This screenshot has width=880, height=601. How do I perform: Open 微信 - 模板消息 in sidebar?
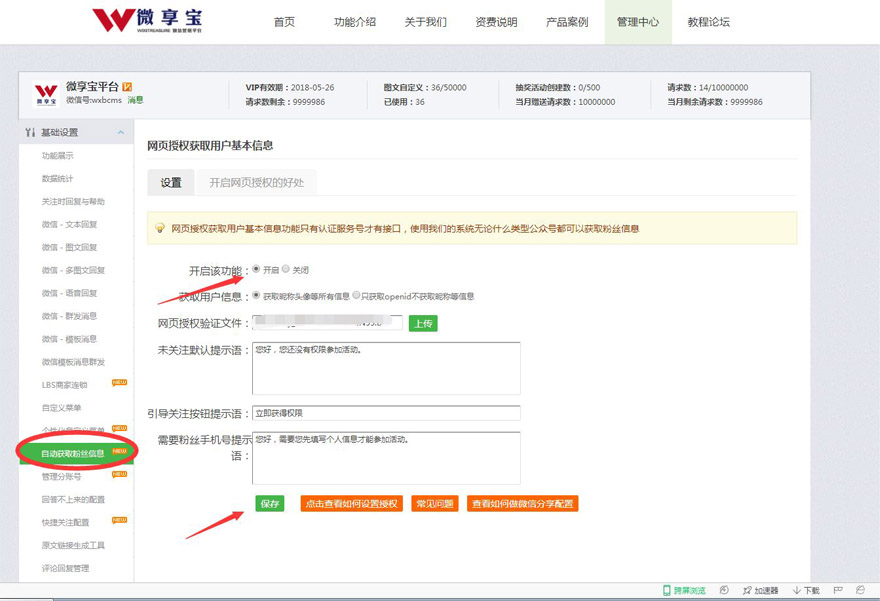coord(69,340)
